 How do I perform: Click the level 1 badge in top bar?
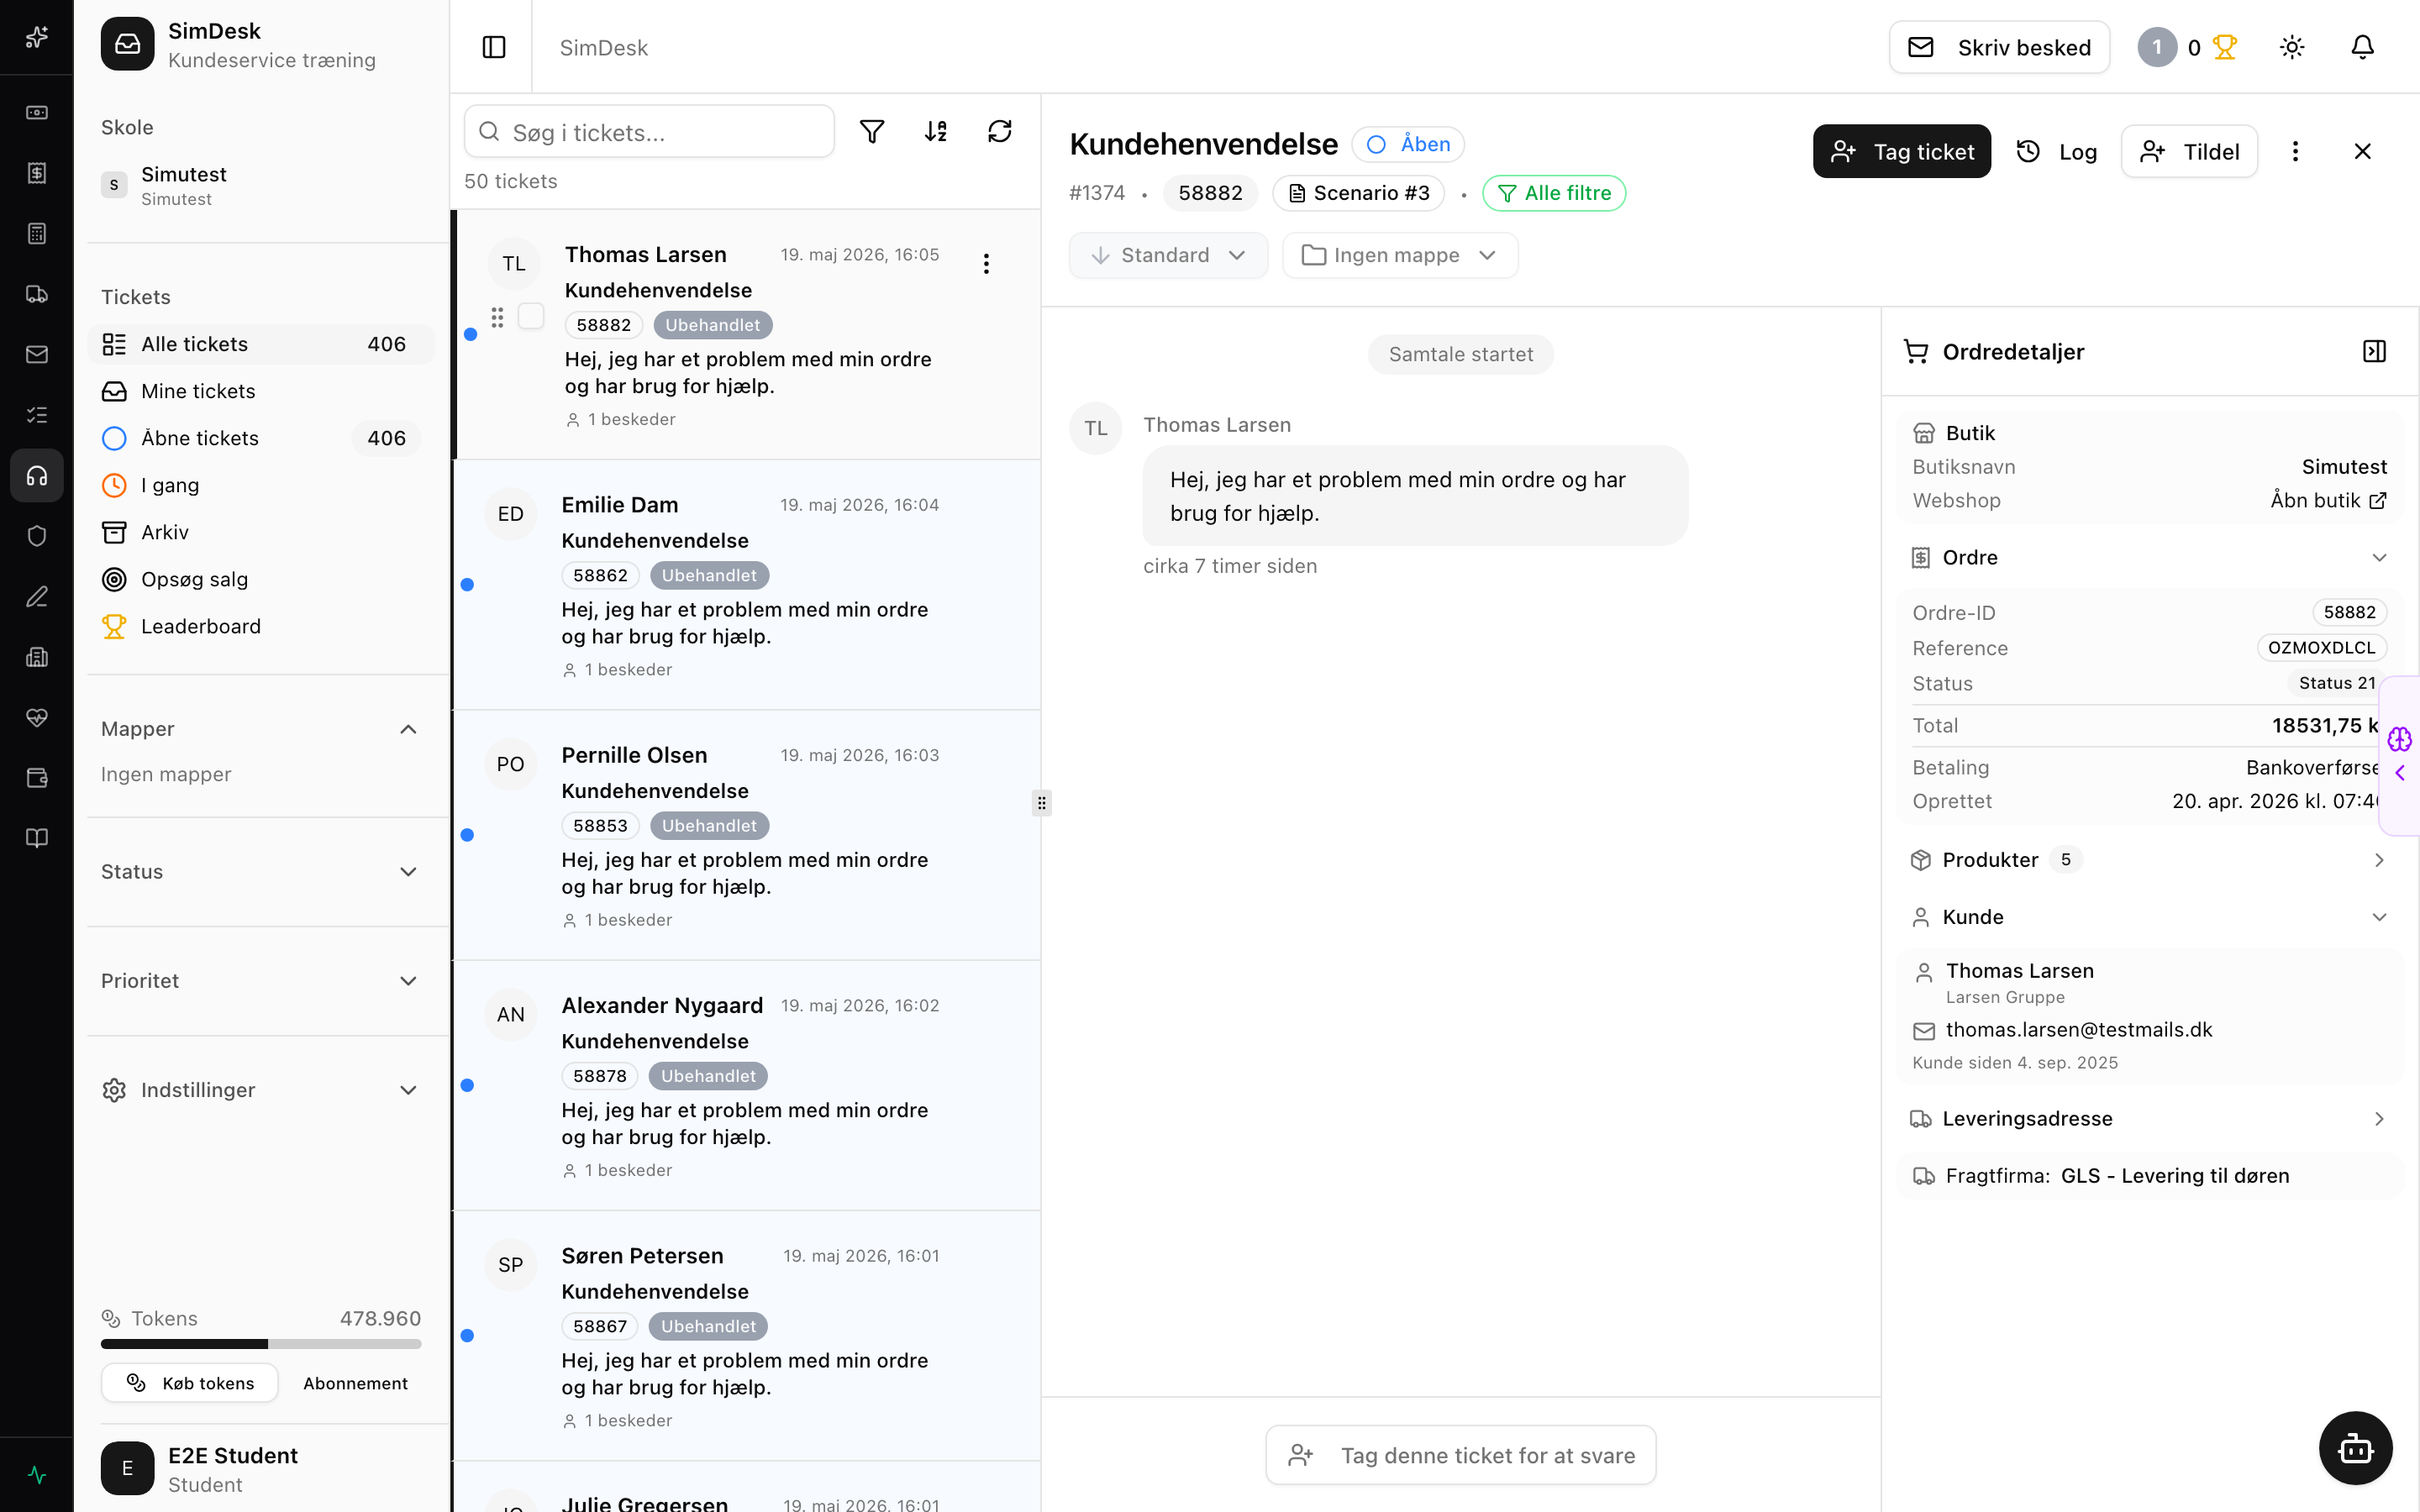tap(2157, 47)
